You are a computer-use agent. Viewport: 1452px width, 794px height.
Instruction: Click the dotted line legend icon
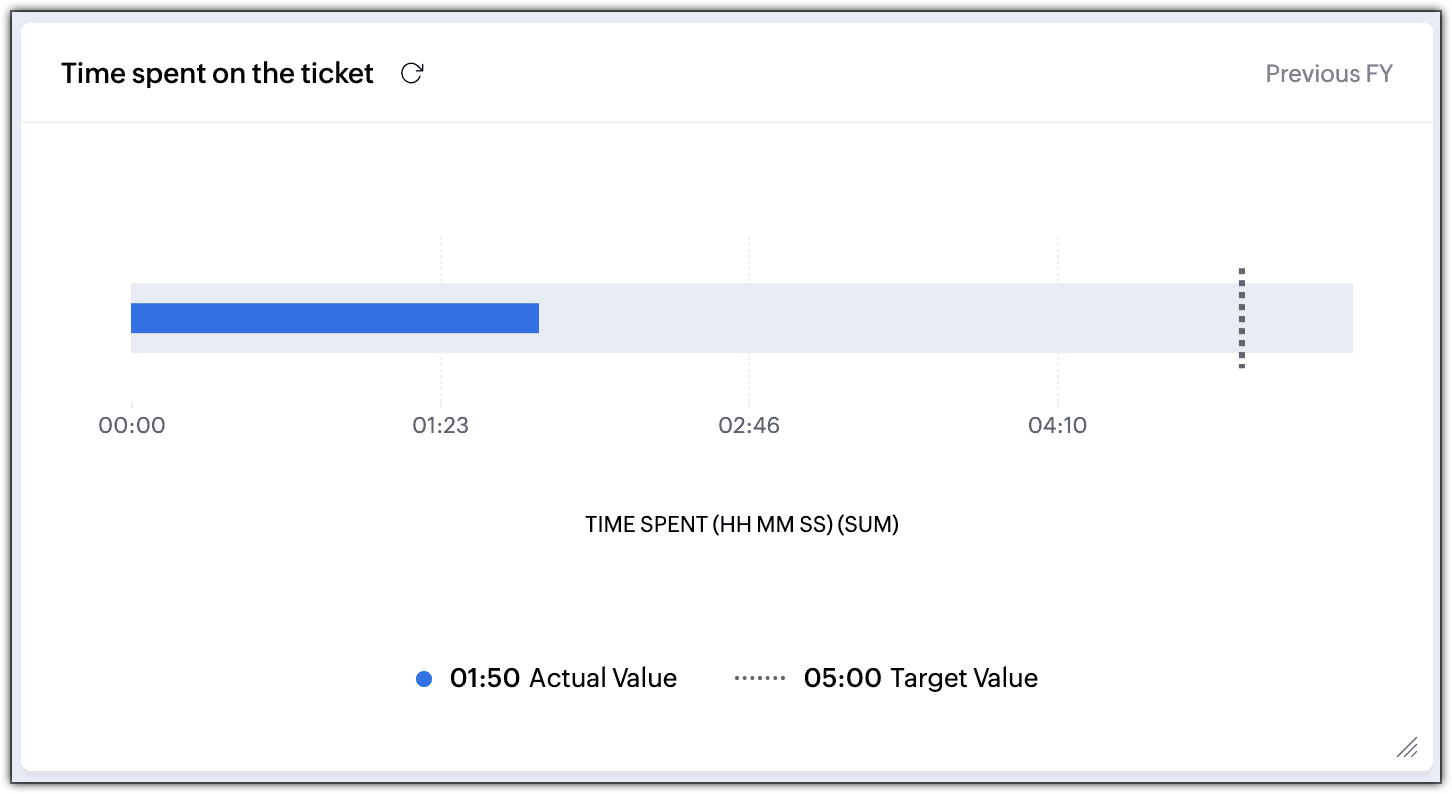[x=762, y=679]
